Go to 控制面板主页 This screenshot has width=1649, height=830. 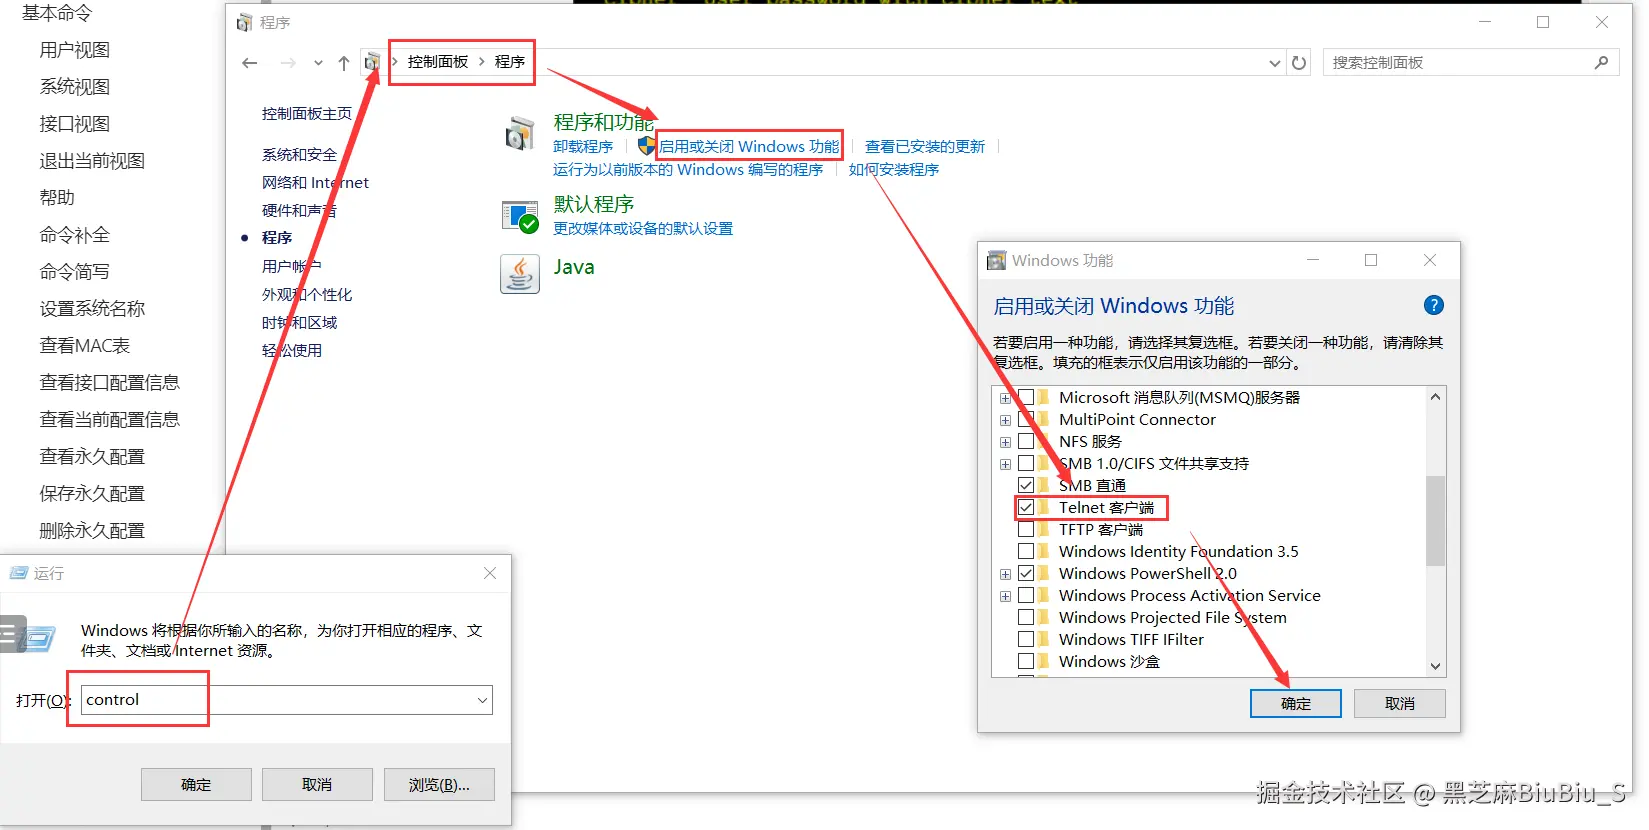[x=307, y=114]
